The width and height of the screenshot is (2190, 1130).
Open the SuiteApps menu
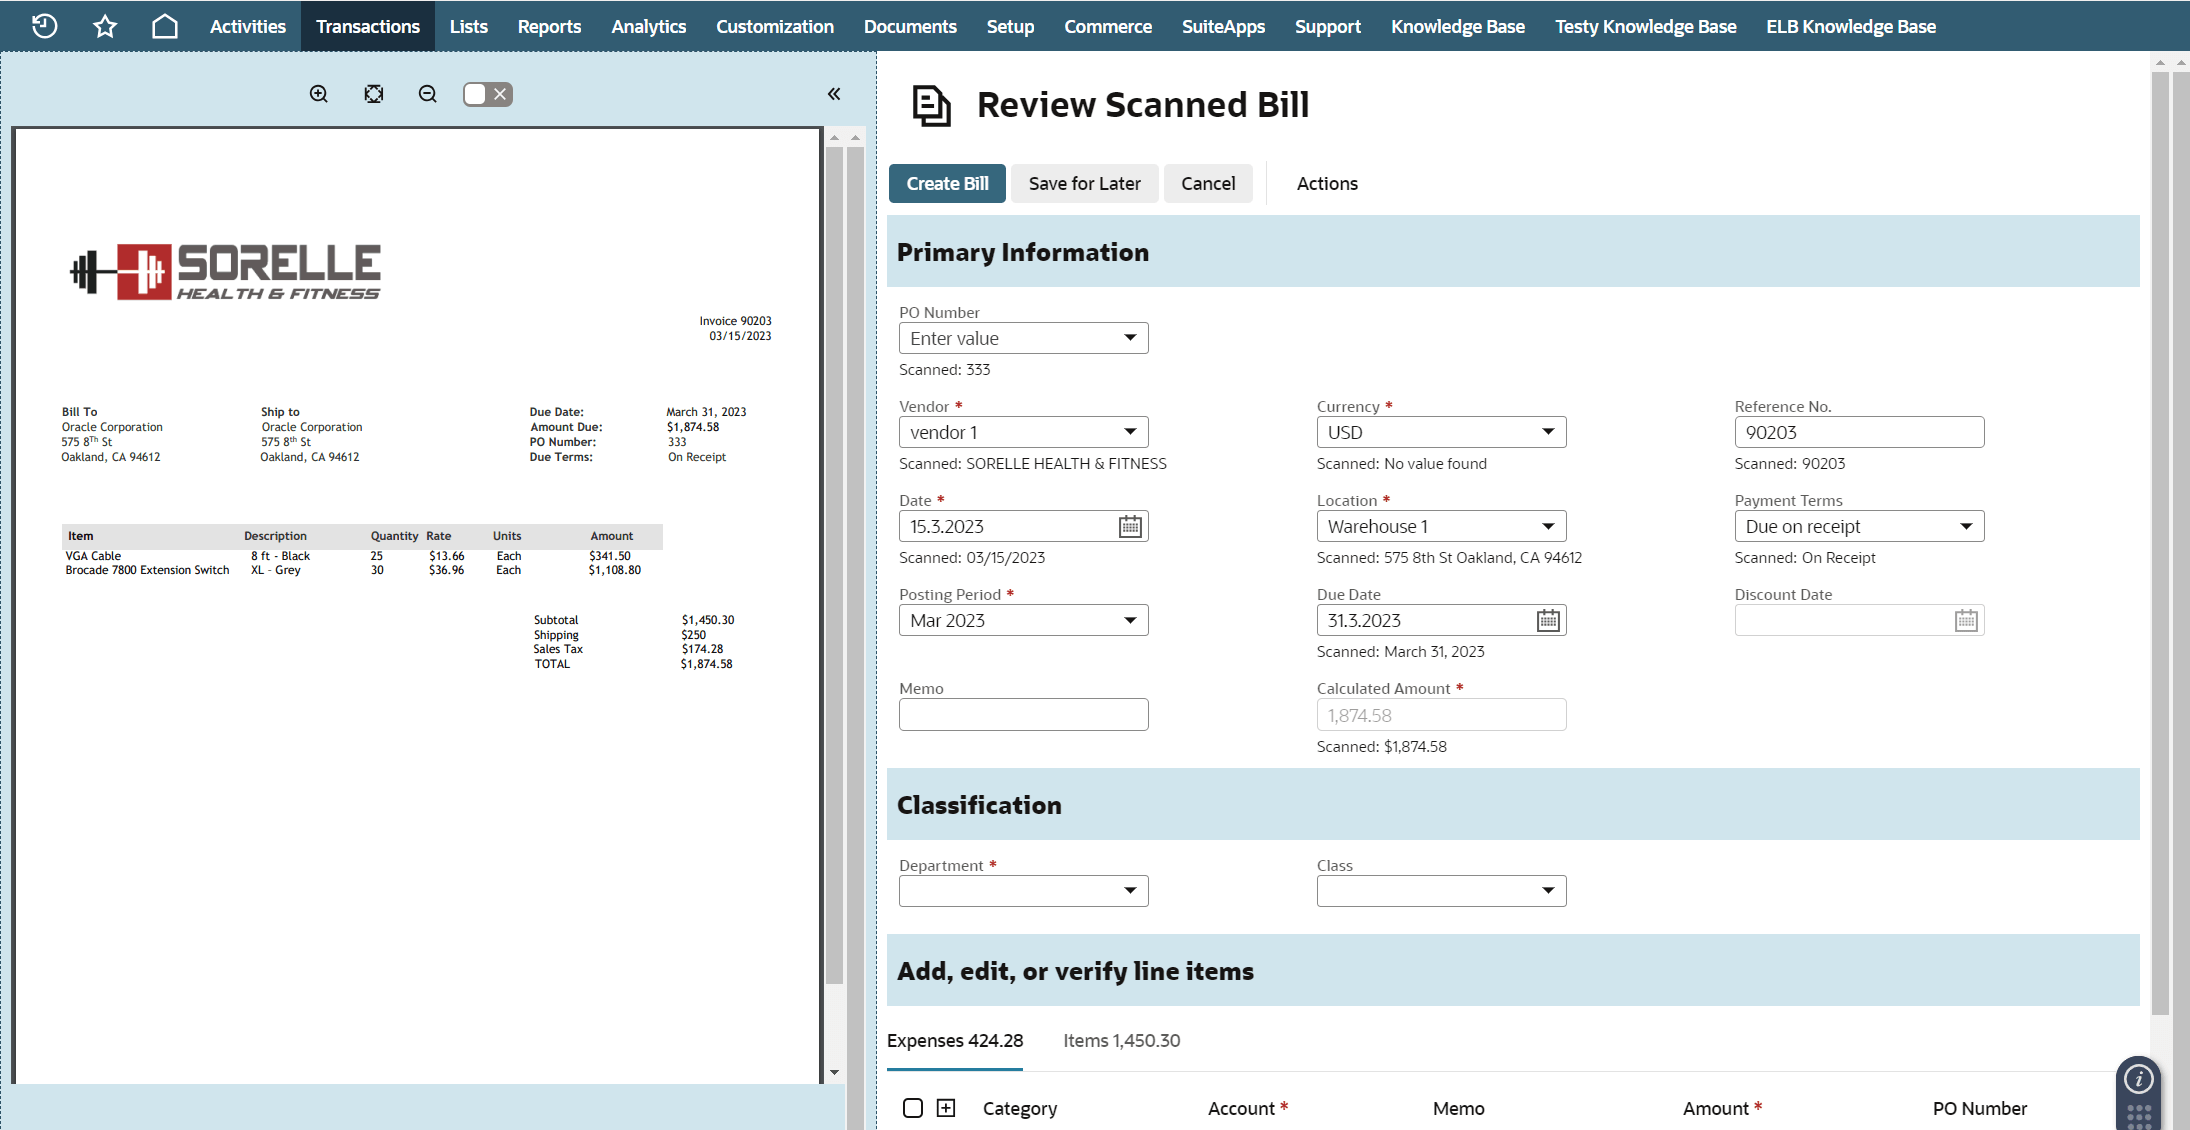pyautogui.click(x=1223, y=26)
